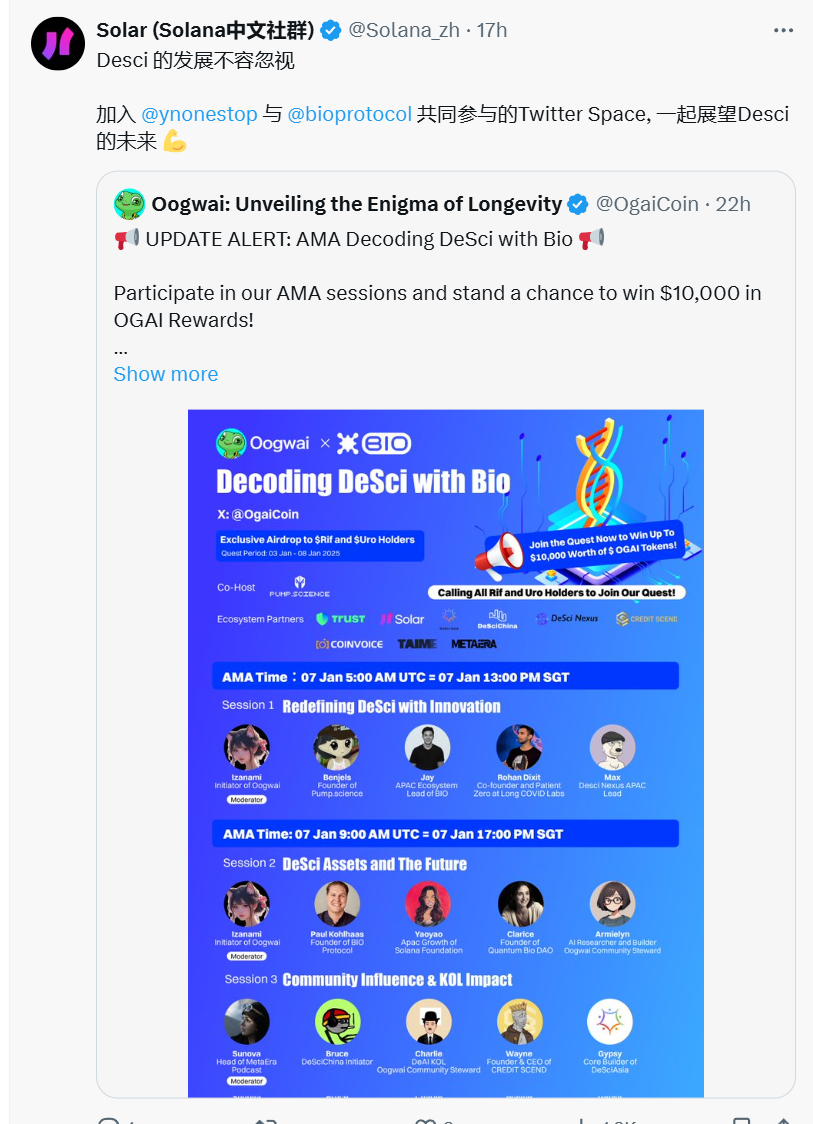Viewport: 813px width, 1124px height.
Task: Click the verified badge next to Oogwai's name
Action: [578, 204]
